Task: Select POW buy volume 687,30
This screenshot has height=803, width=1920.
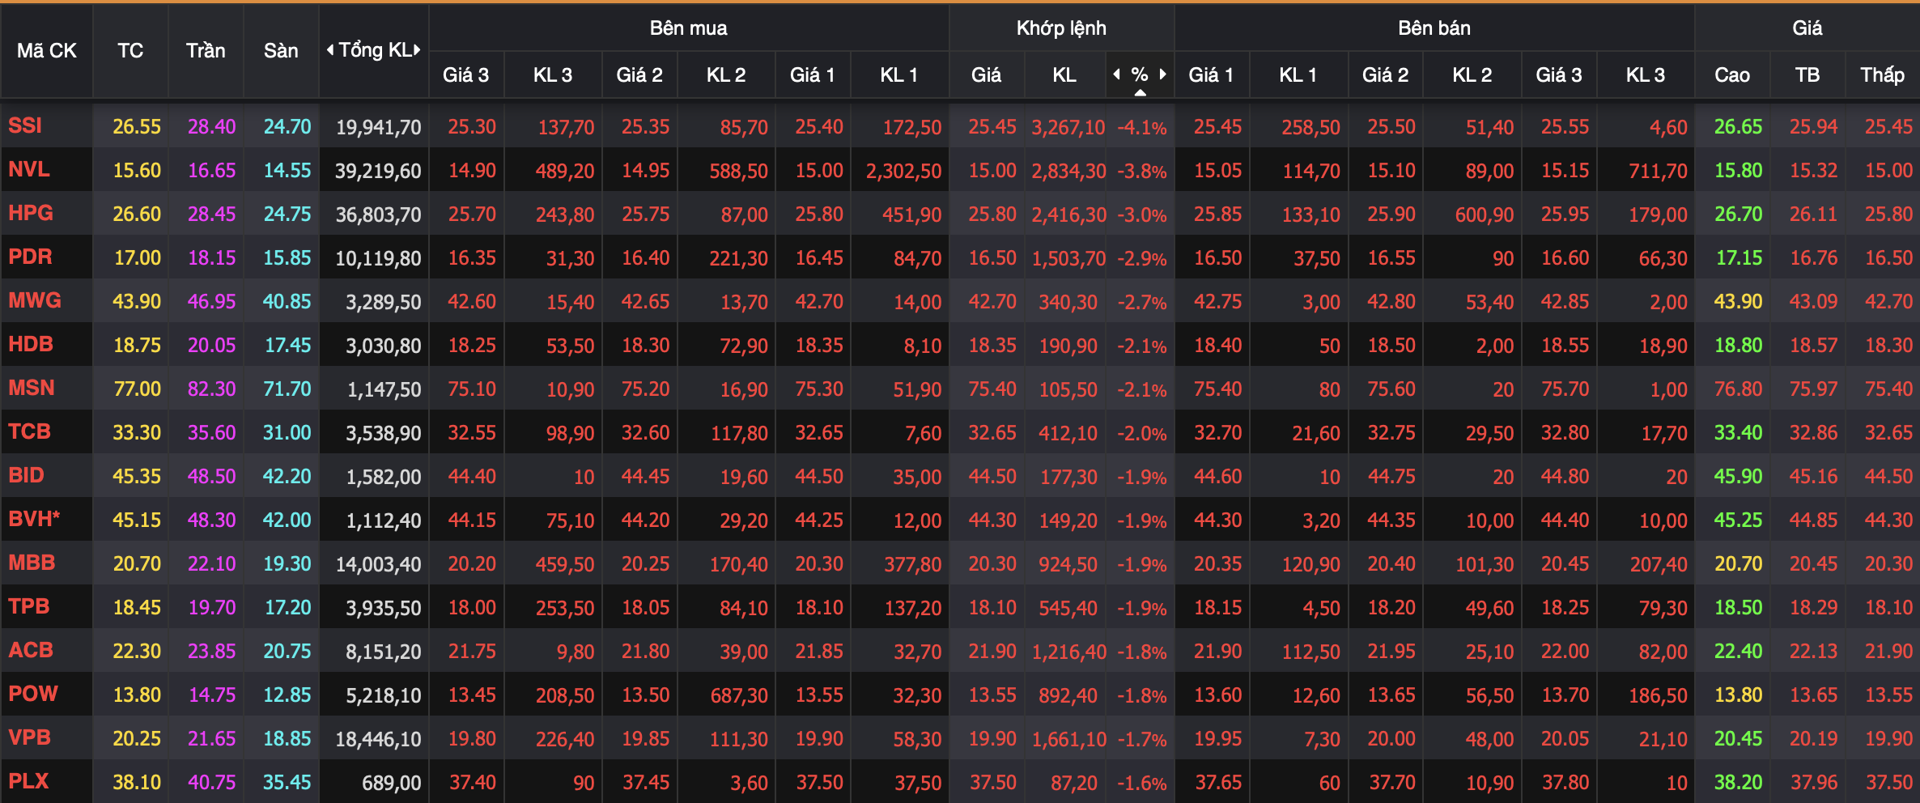Action: pyautogui.click(x=739, y=696)
